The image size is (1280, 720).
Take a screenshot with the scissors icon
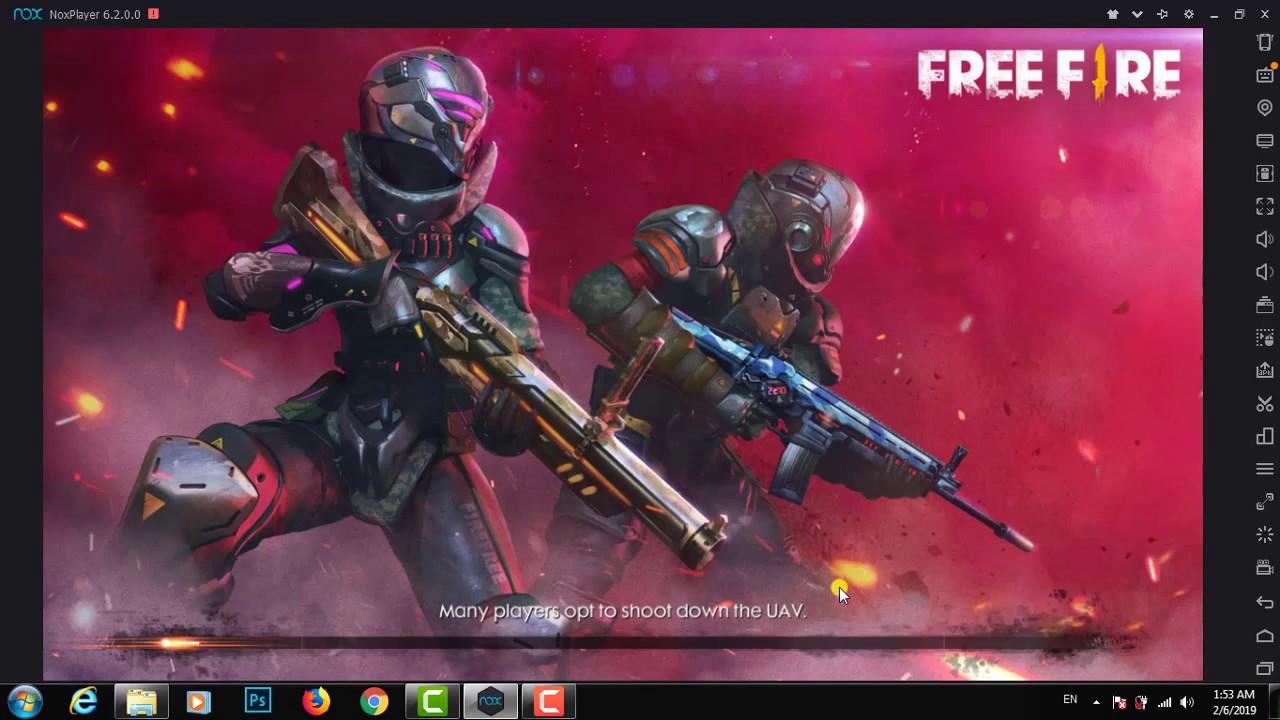(x=1265, y=404)
